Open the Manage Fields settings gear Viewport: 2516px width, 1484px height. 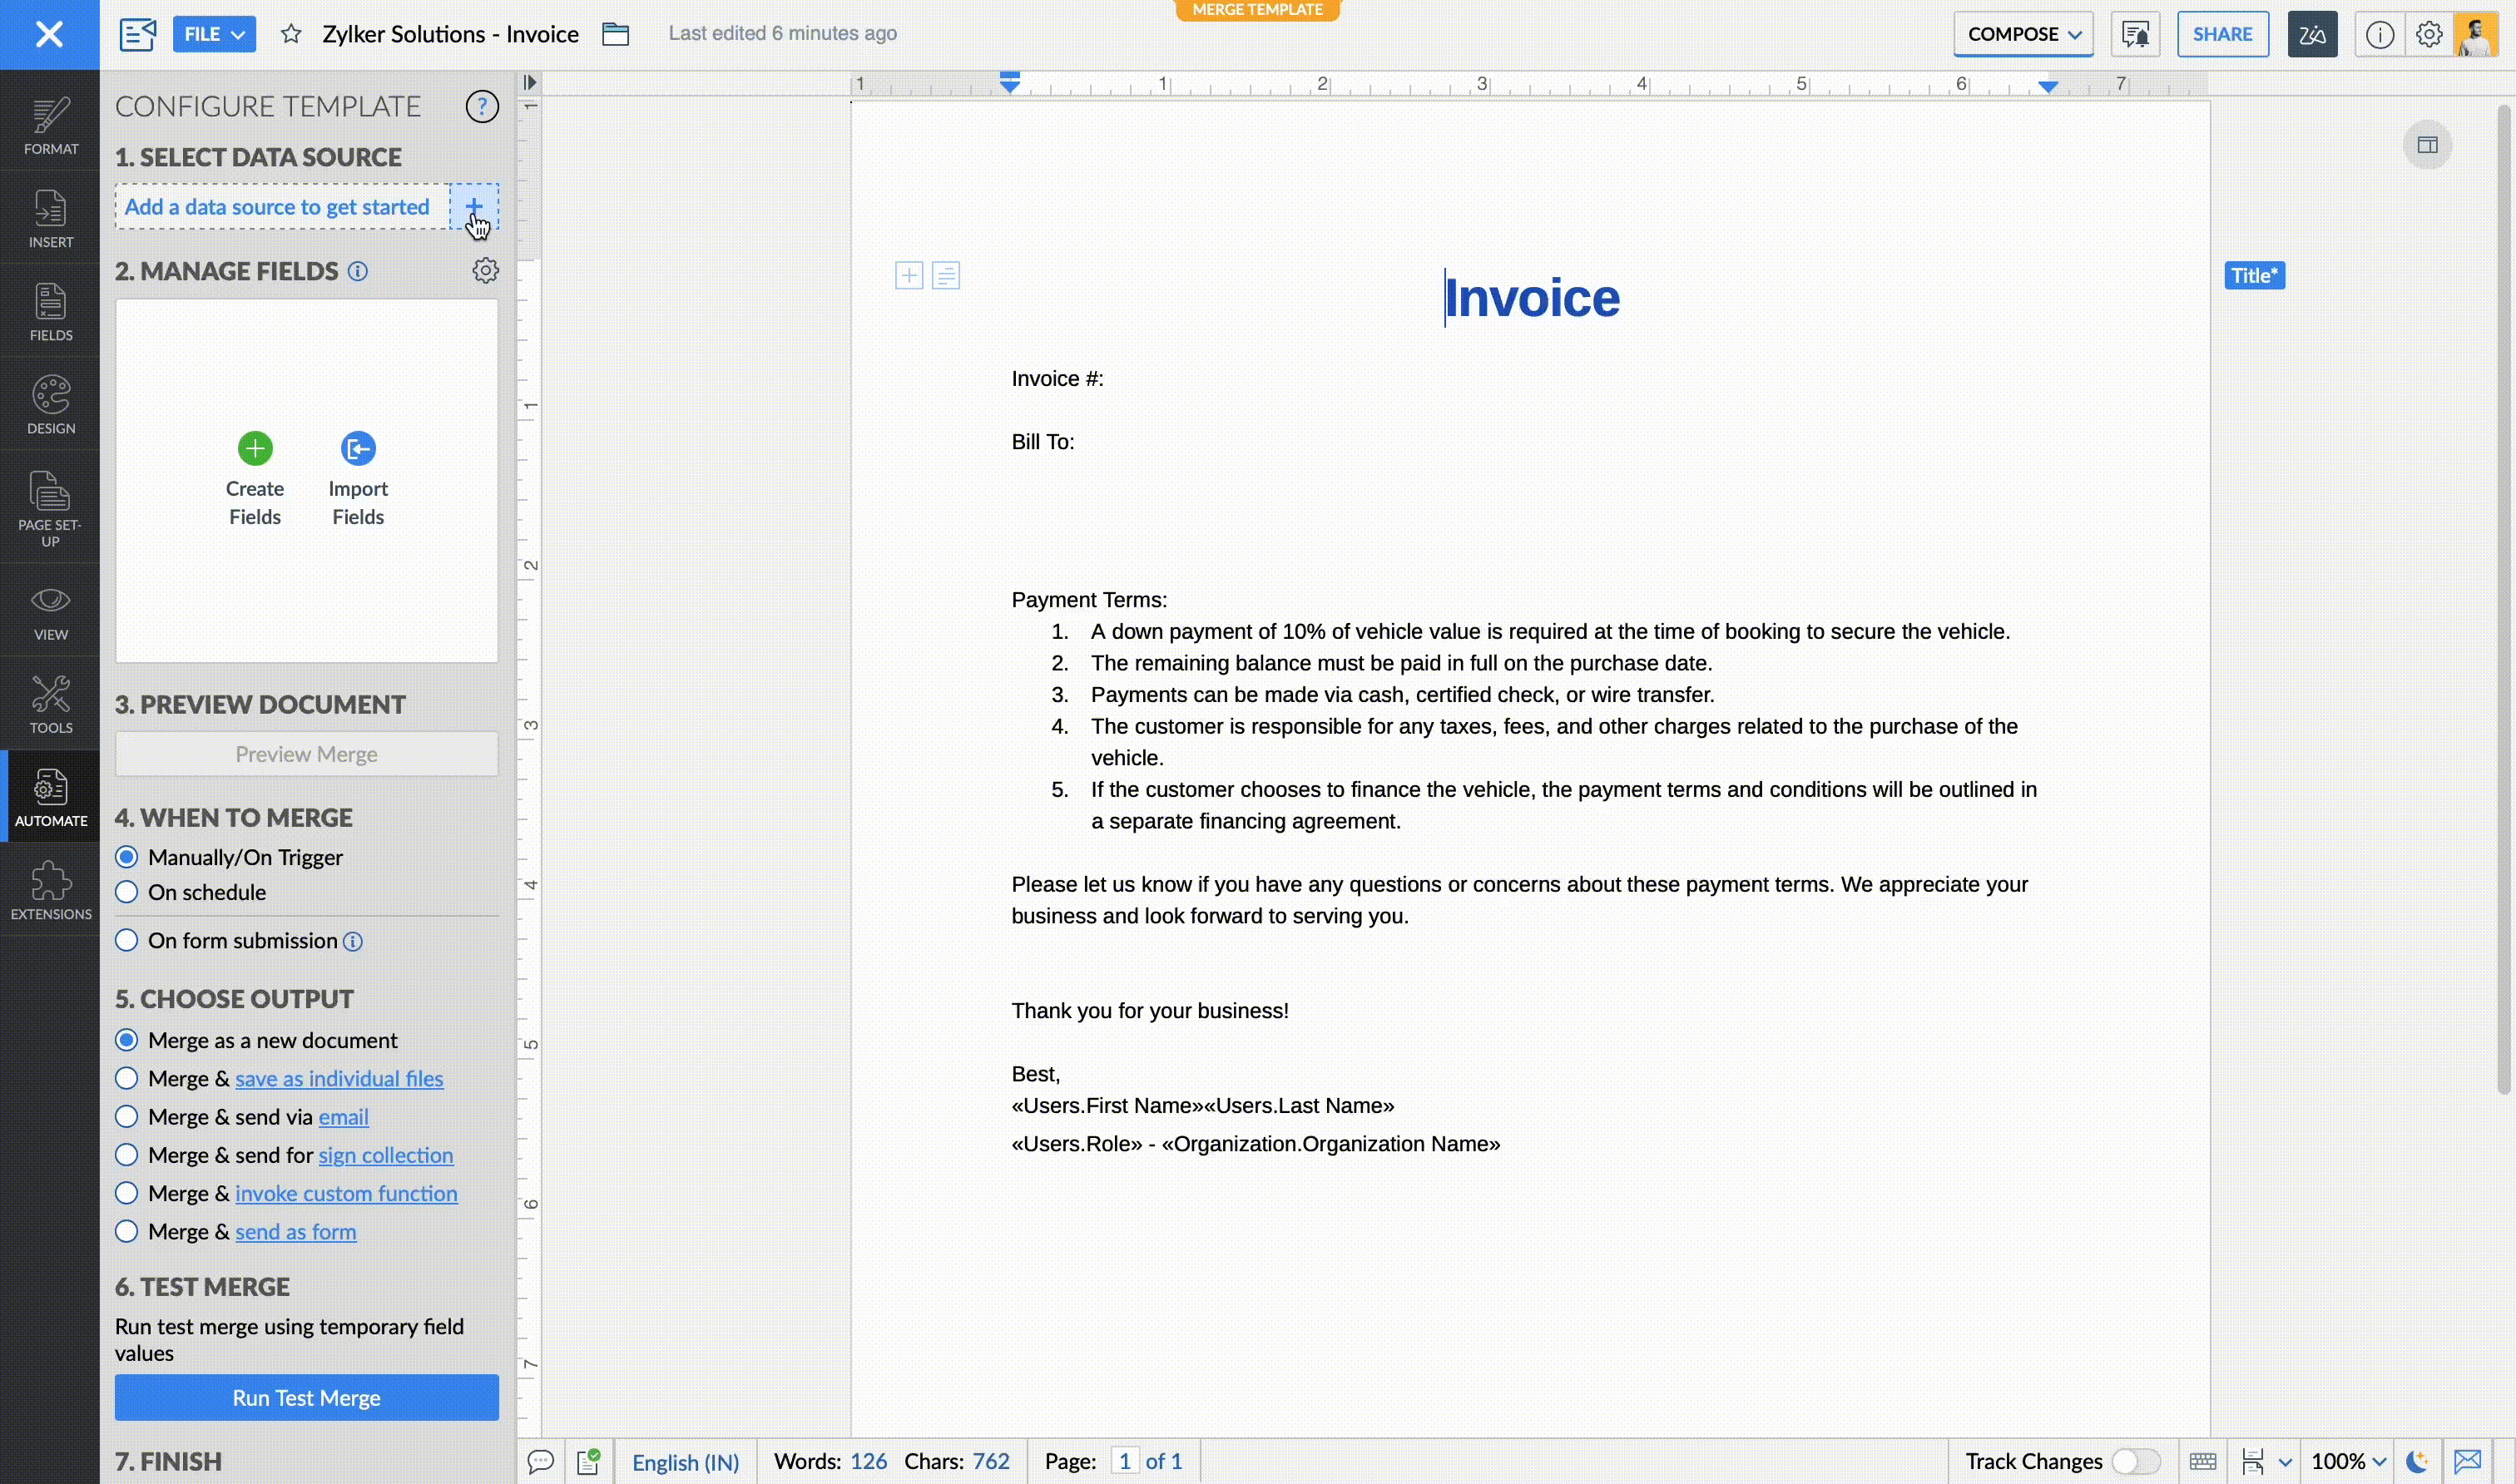(x=485, y=271)
